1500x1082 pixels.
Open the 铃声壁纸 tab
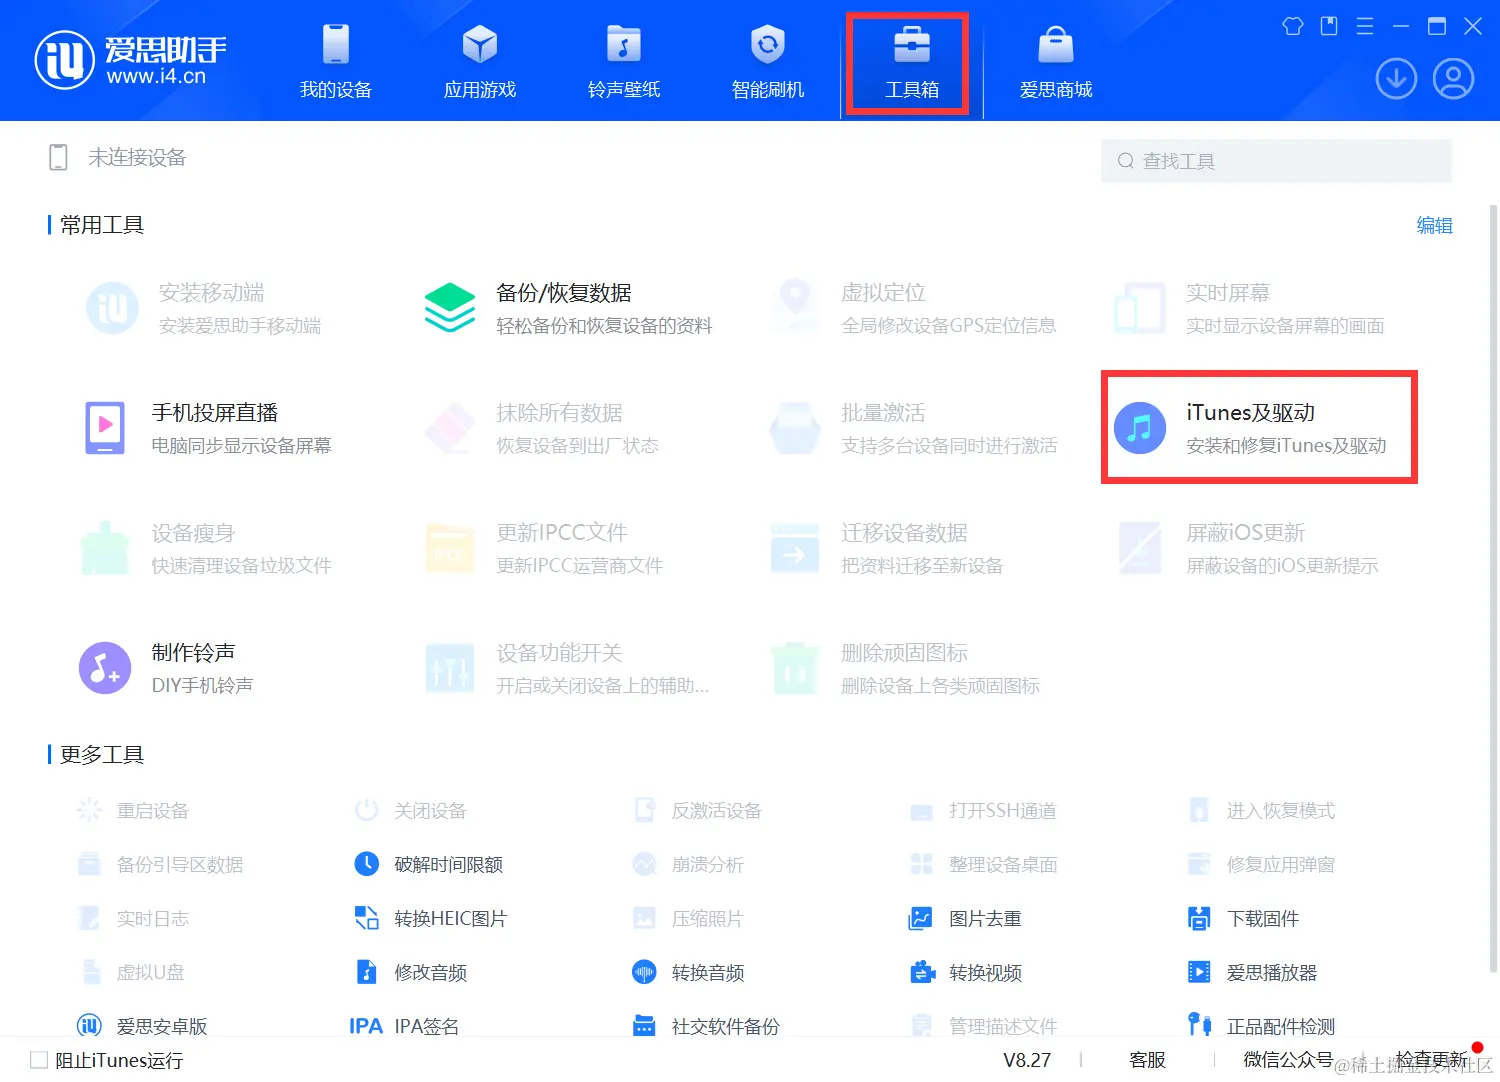point(624,62)
